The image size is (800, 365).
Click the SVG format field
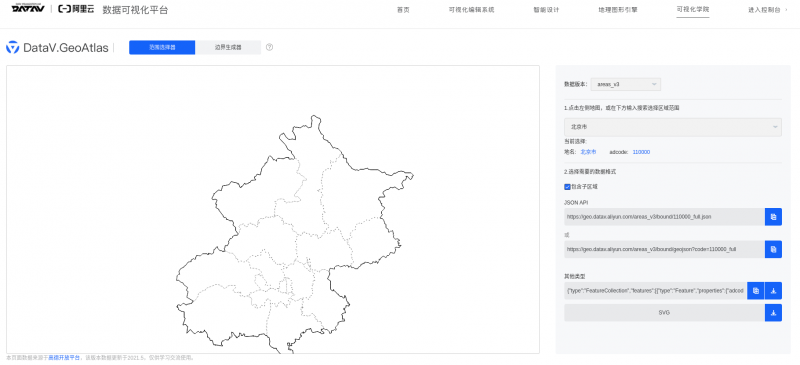coord(664,312)
